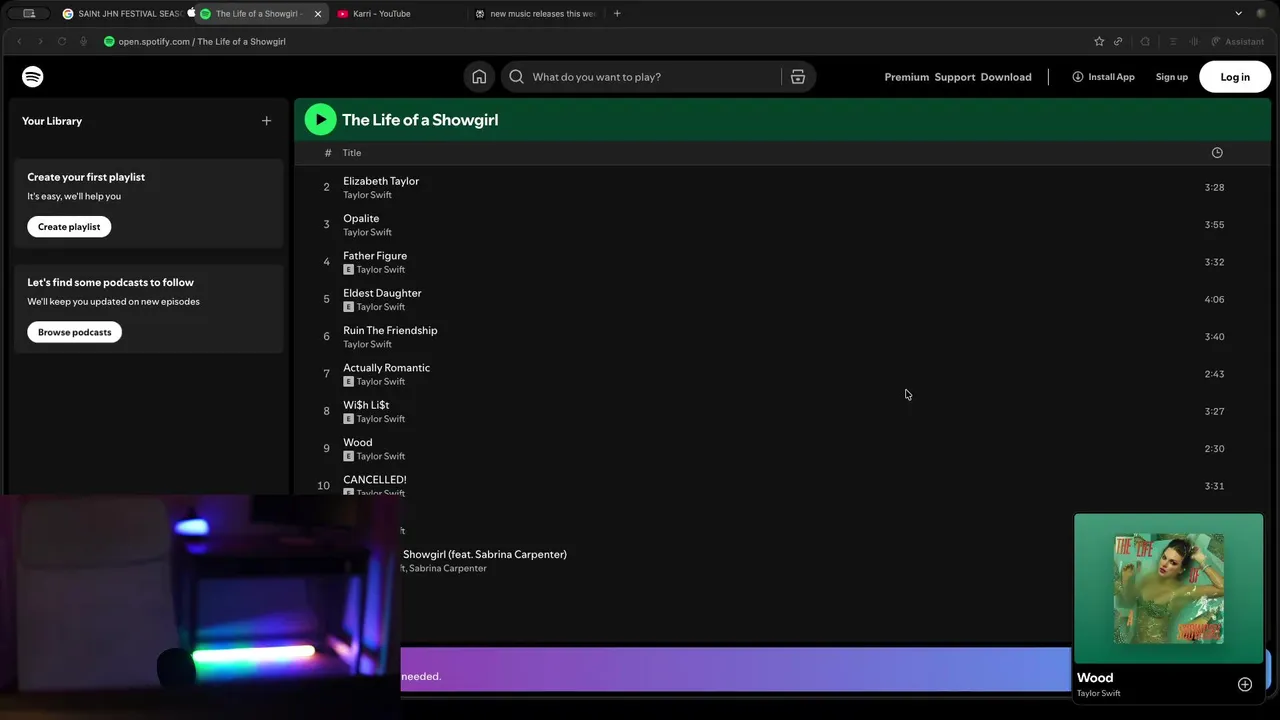
Task: Click the Spotify site icon in the address bar
Action: point(109,41)
